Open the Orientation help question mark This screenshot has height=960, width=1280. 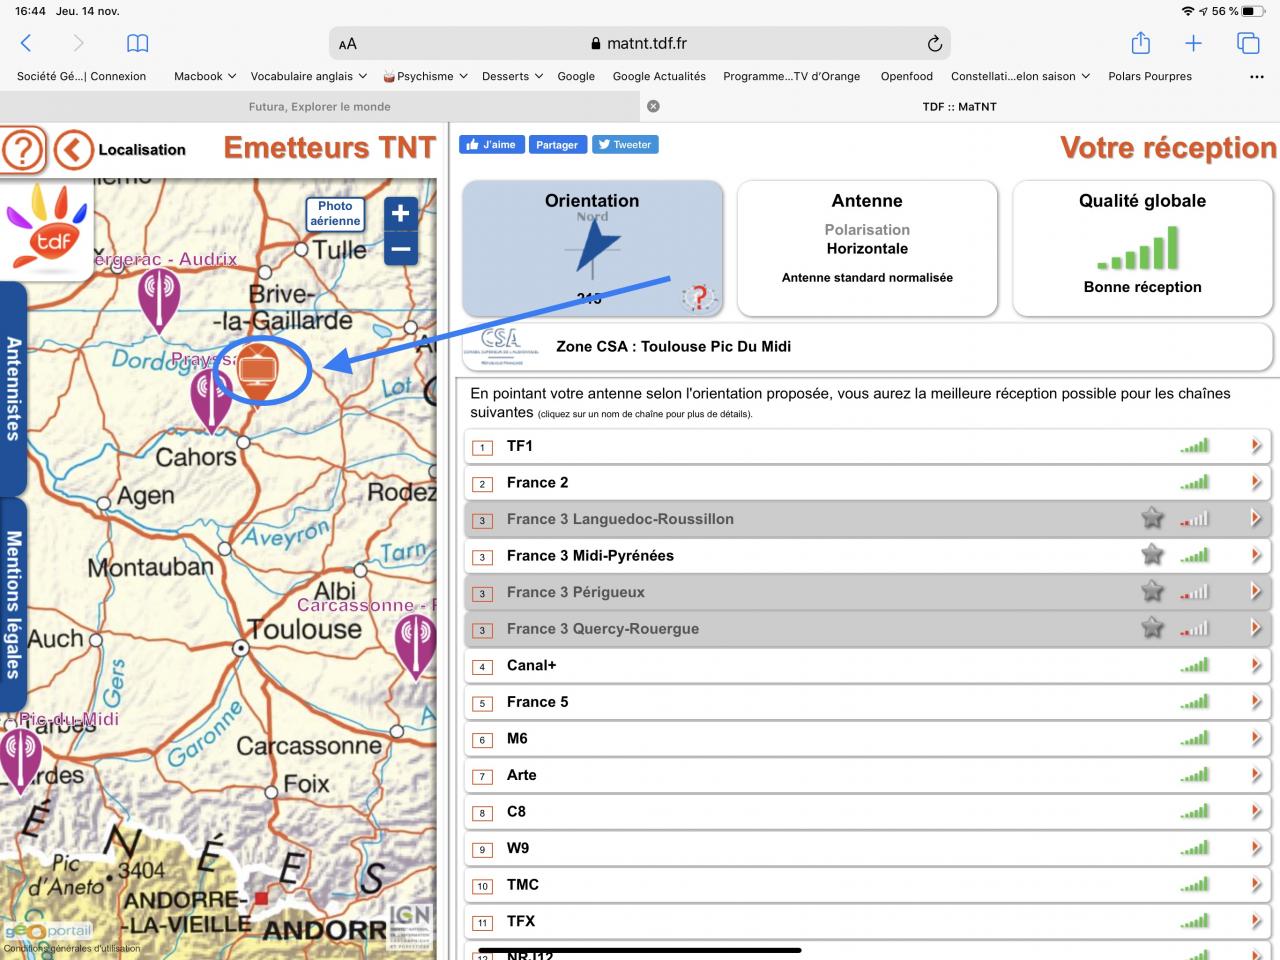700,296
